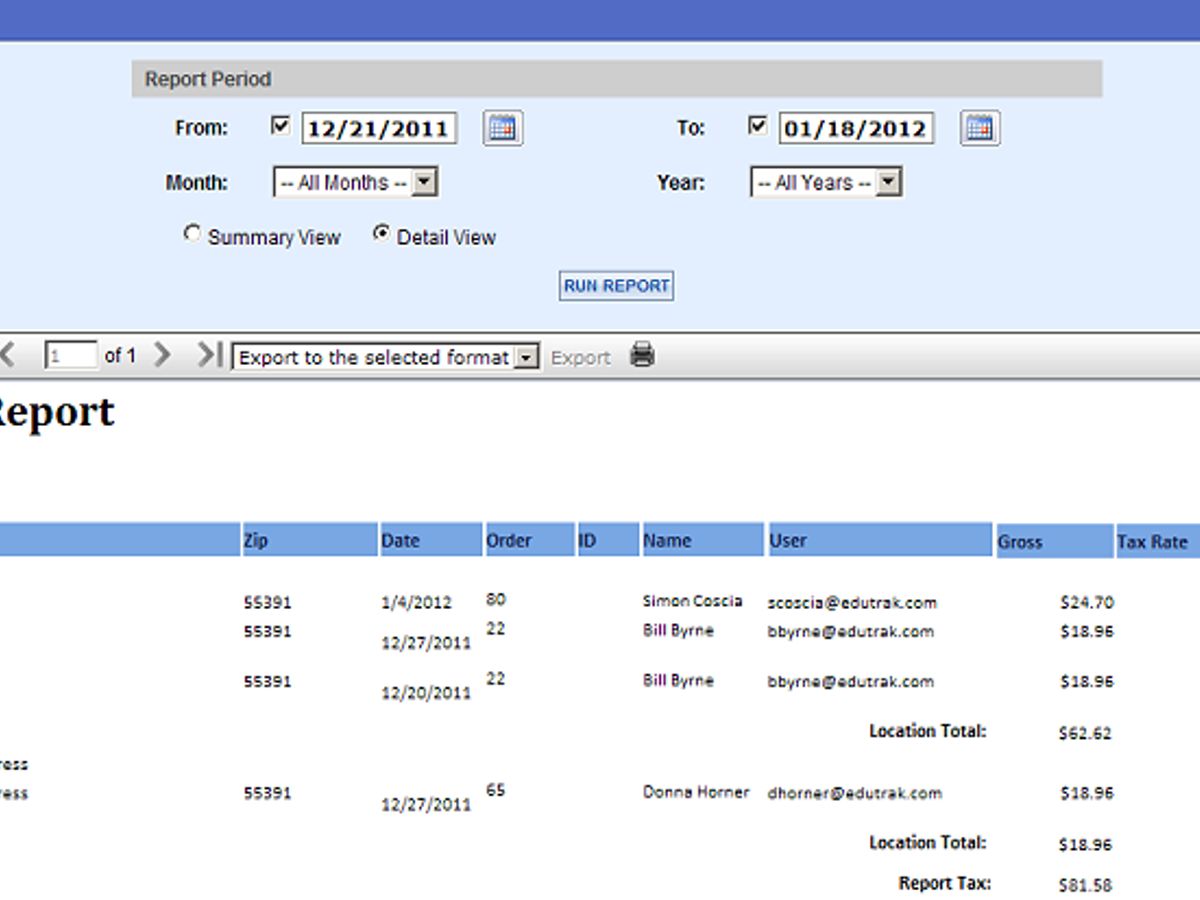Viewport: 1200px width, 900px height.
Task: Go to the previous report page
Action: point(8,355)
